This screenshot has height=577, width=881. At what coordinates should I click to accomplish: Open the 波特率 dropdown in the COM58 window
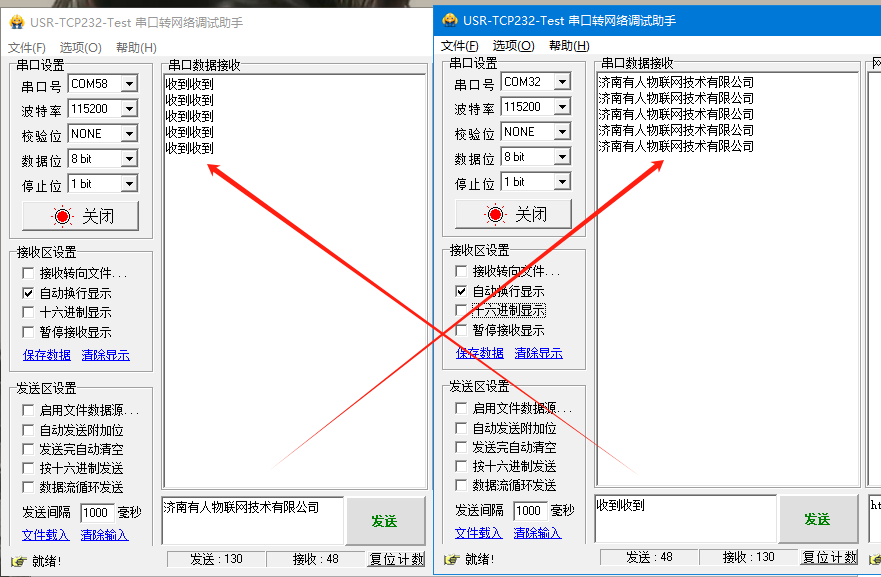click(x=128, y=110)
